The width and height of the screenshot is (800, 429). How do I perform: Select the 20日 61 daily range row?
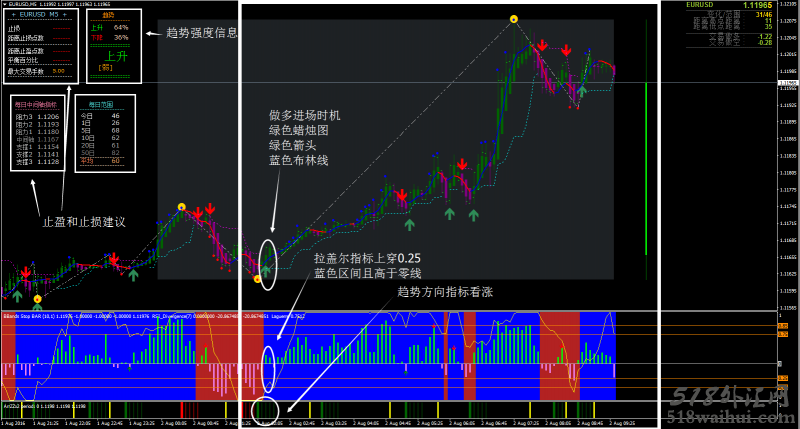click(x=100, y=145)
